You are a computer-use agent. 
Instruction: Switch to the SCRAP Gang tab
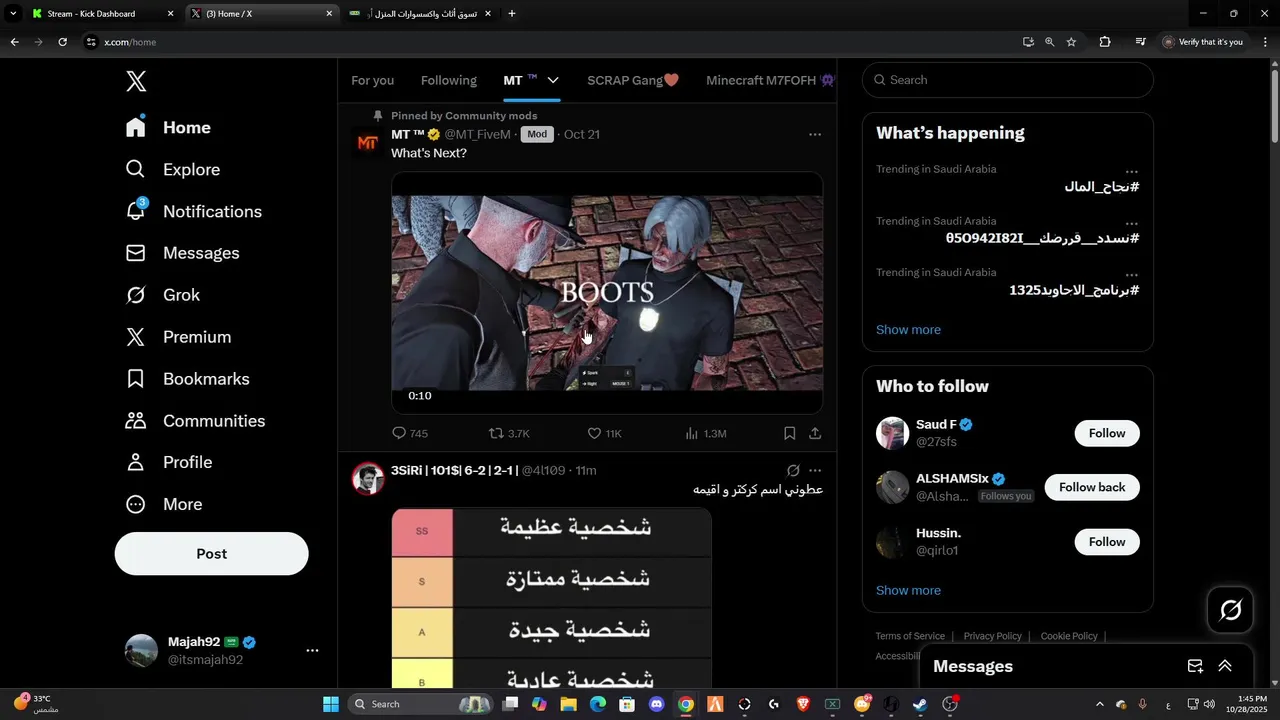[x=633, y=80]
